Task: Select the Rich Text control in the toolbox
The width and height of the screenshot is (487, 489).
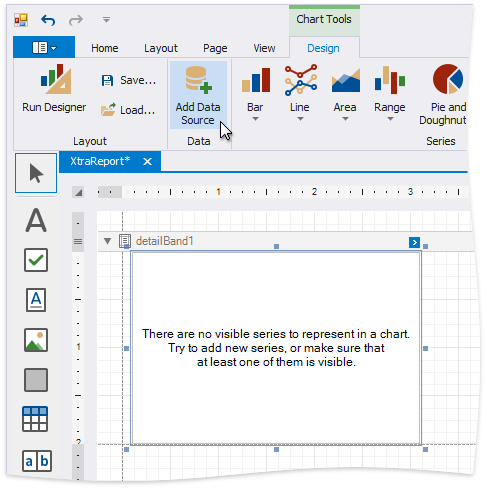Action: [36, 300]
